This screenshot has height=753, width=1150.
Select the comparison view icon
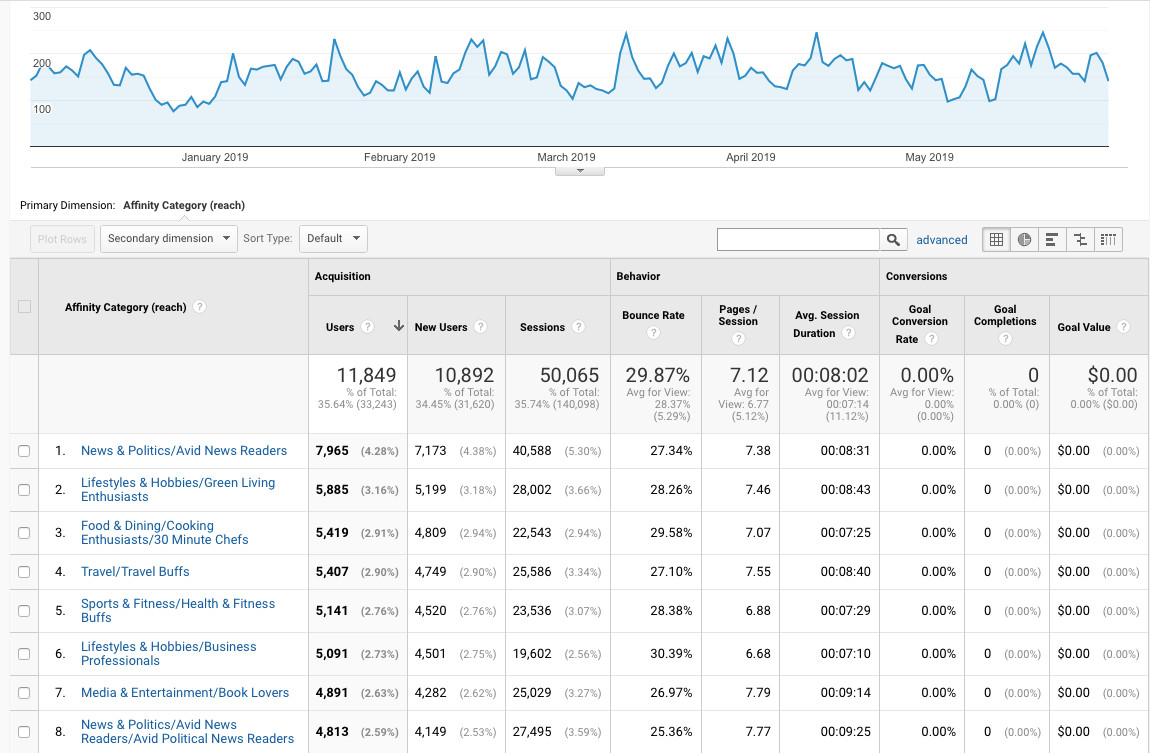tap(1079, 239)
